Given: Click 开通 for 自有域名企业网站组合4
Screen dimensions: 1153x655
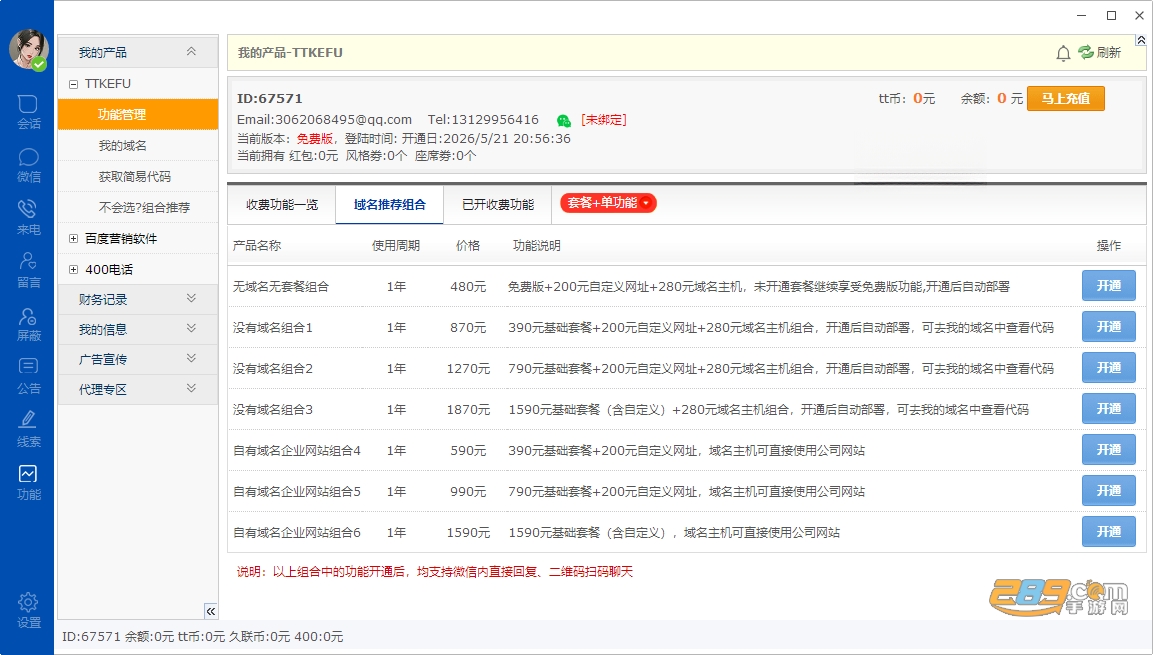Looking at the screenshot, I should coord(1108,450).
